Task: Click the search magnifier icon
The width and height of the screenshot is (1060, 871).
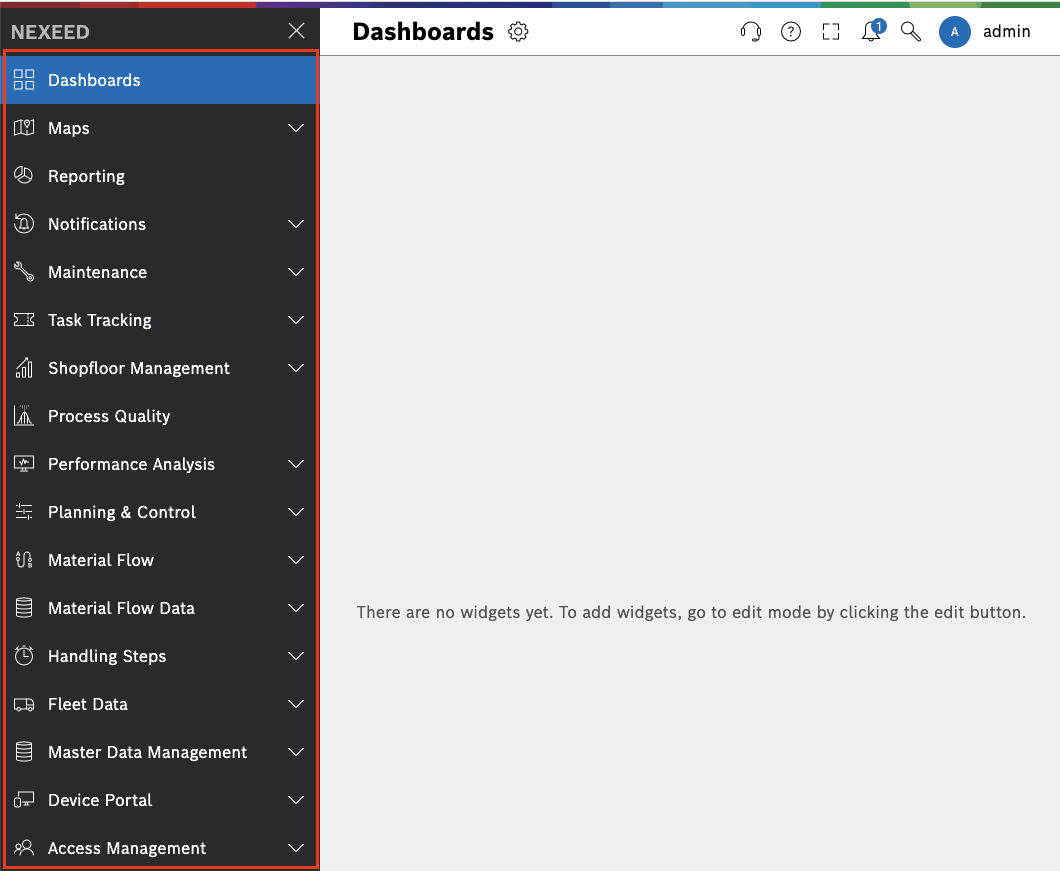Action: (x=910, y=32)
